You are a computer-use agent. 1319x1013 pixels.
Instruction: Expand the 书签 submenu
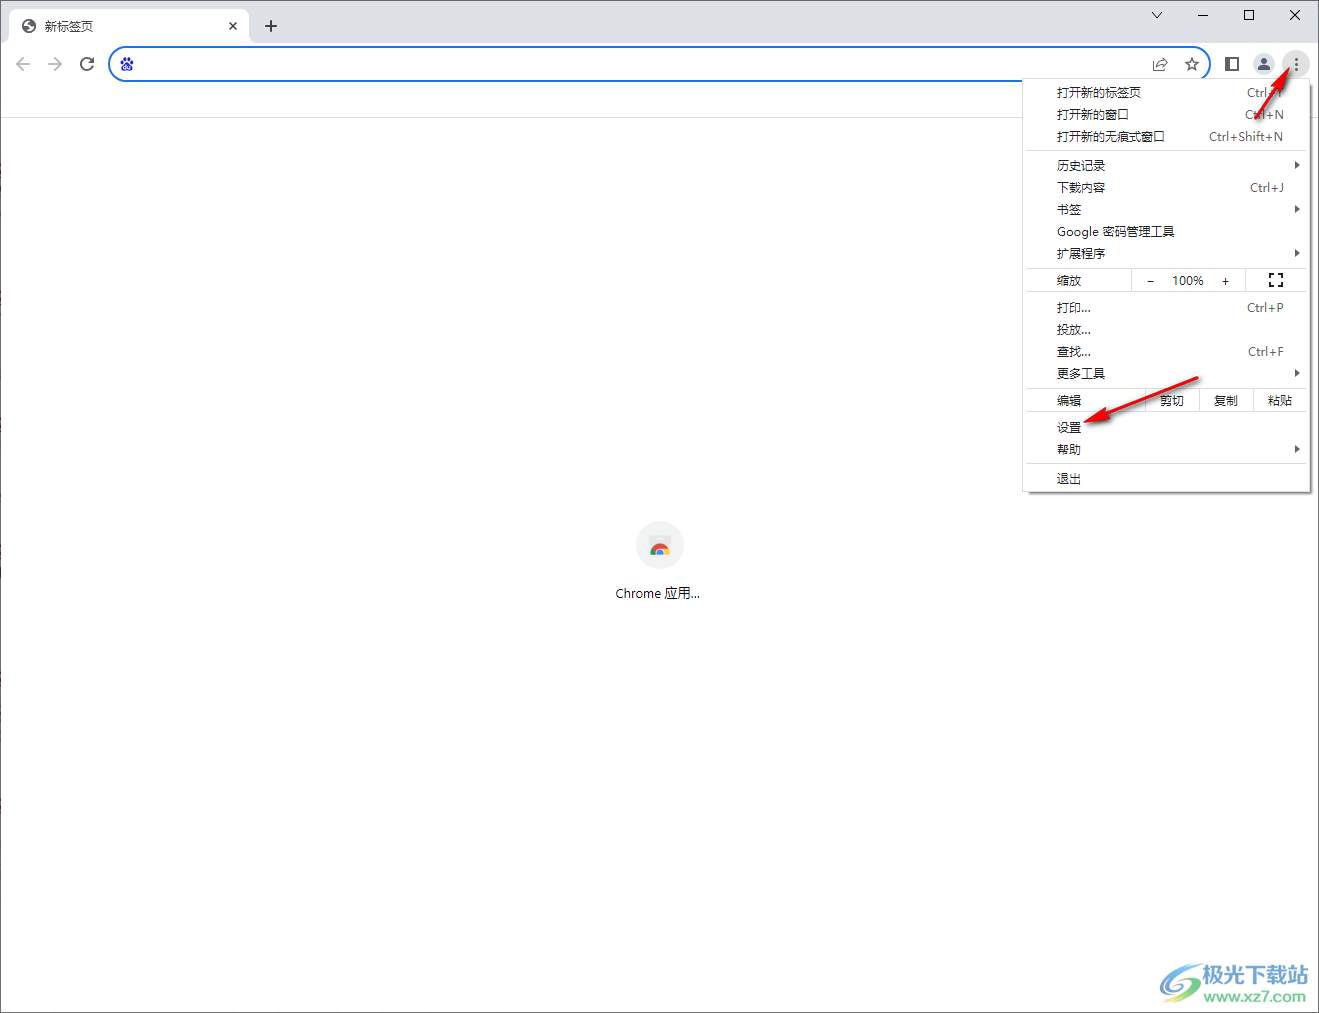click(x=1166, y=209)
